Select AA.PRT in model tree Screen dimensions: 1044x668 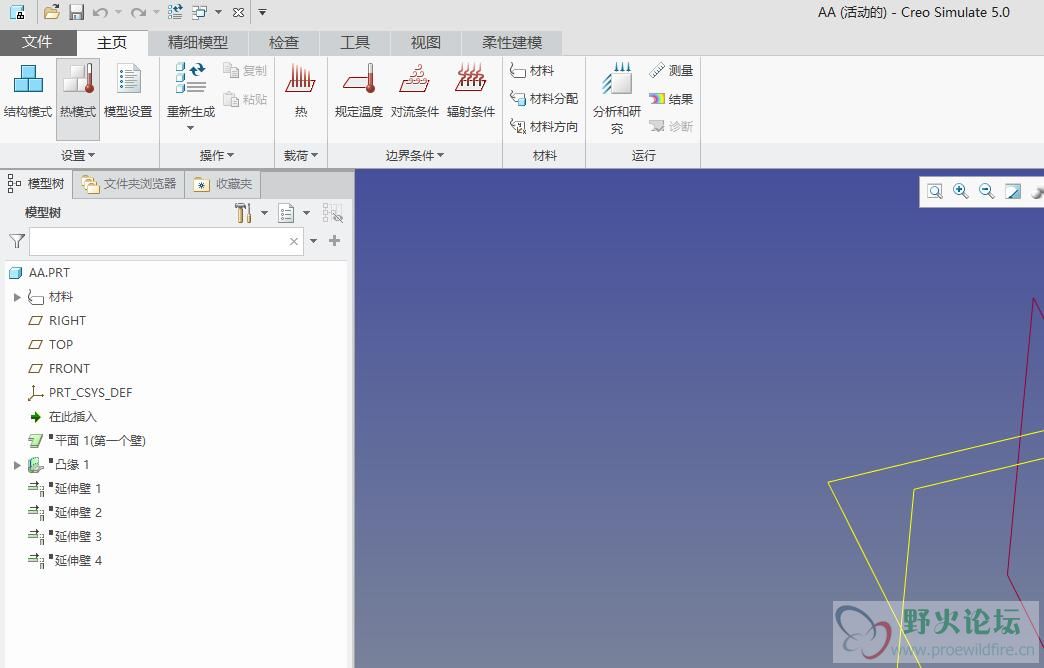[40, 272]
